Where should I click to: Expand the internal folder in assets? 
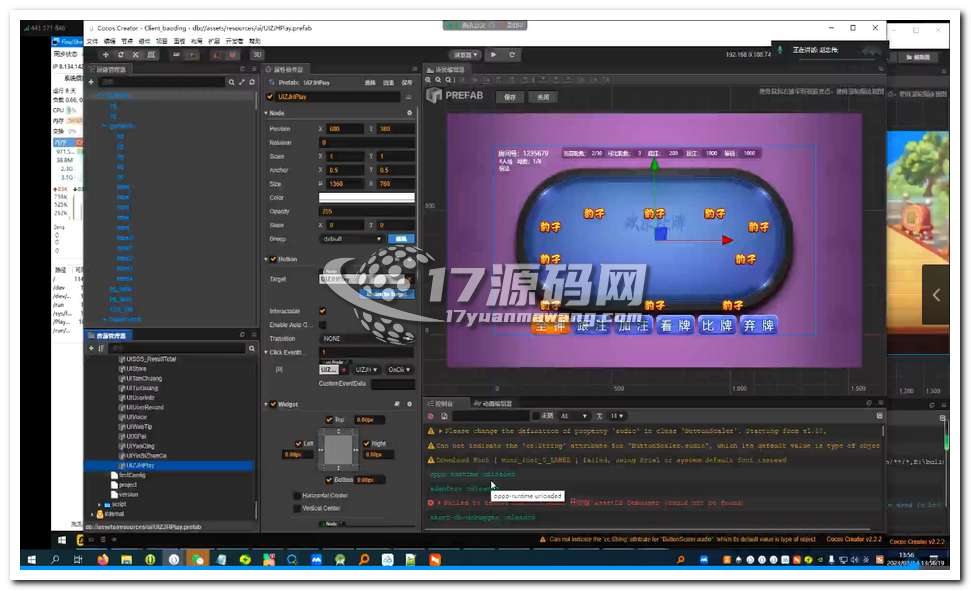pos(93,514)
